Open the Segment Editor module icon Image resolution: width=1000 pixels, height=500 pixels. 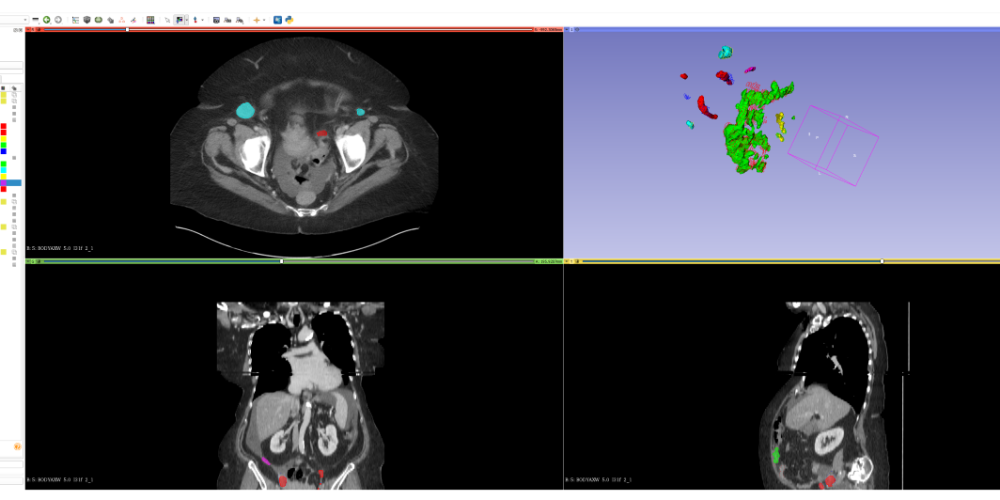coord(133,20)
